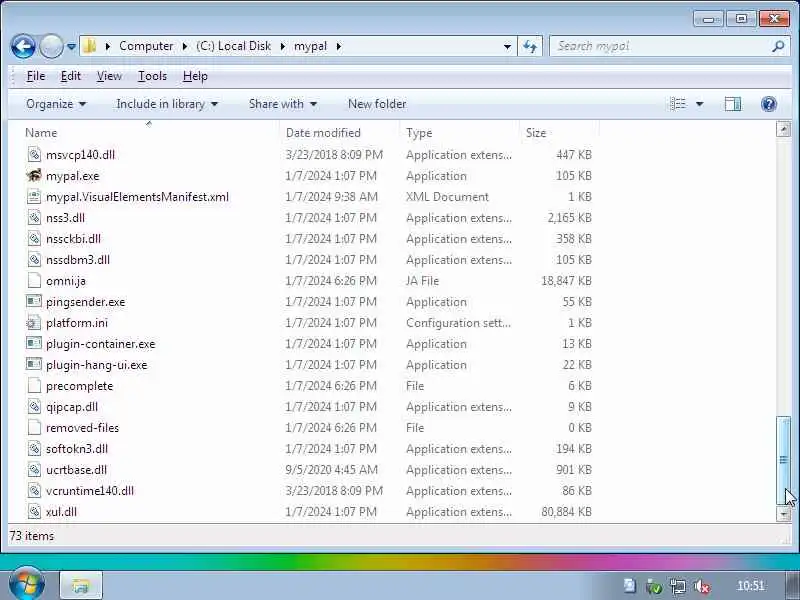The height and width of the screenshot is (600, 800).
Task: Open the File menu
Action: pyautogui.click(x=36, y=76)
